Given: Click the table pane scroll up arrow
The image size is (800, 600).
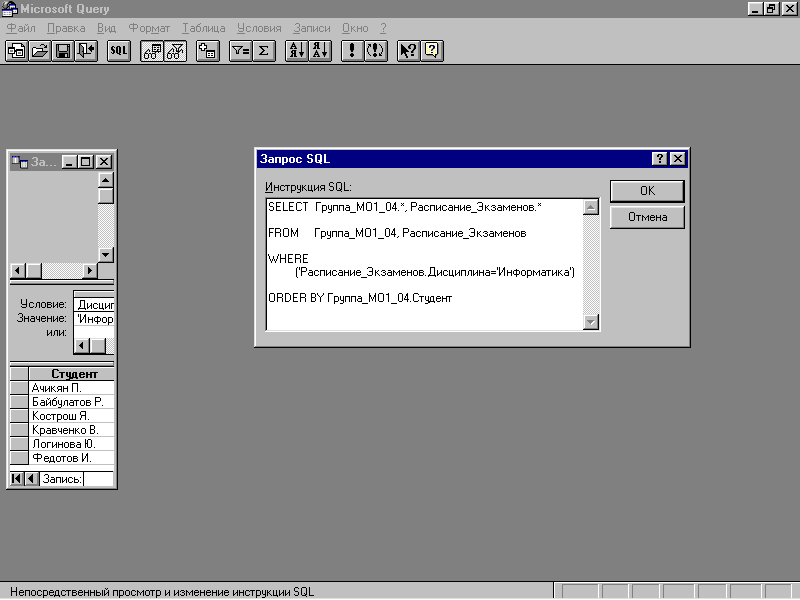Looking at the screenshot, I should 106,180.
